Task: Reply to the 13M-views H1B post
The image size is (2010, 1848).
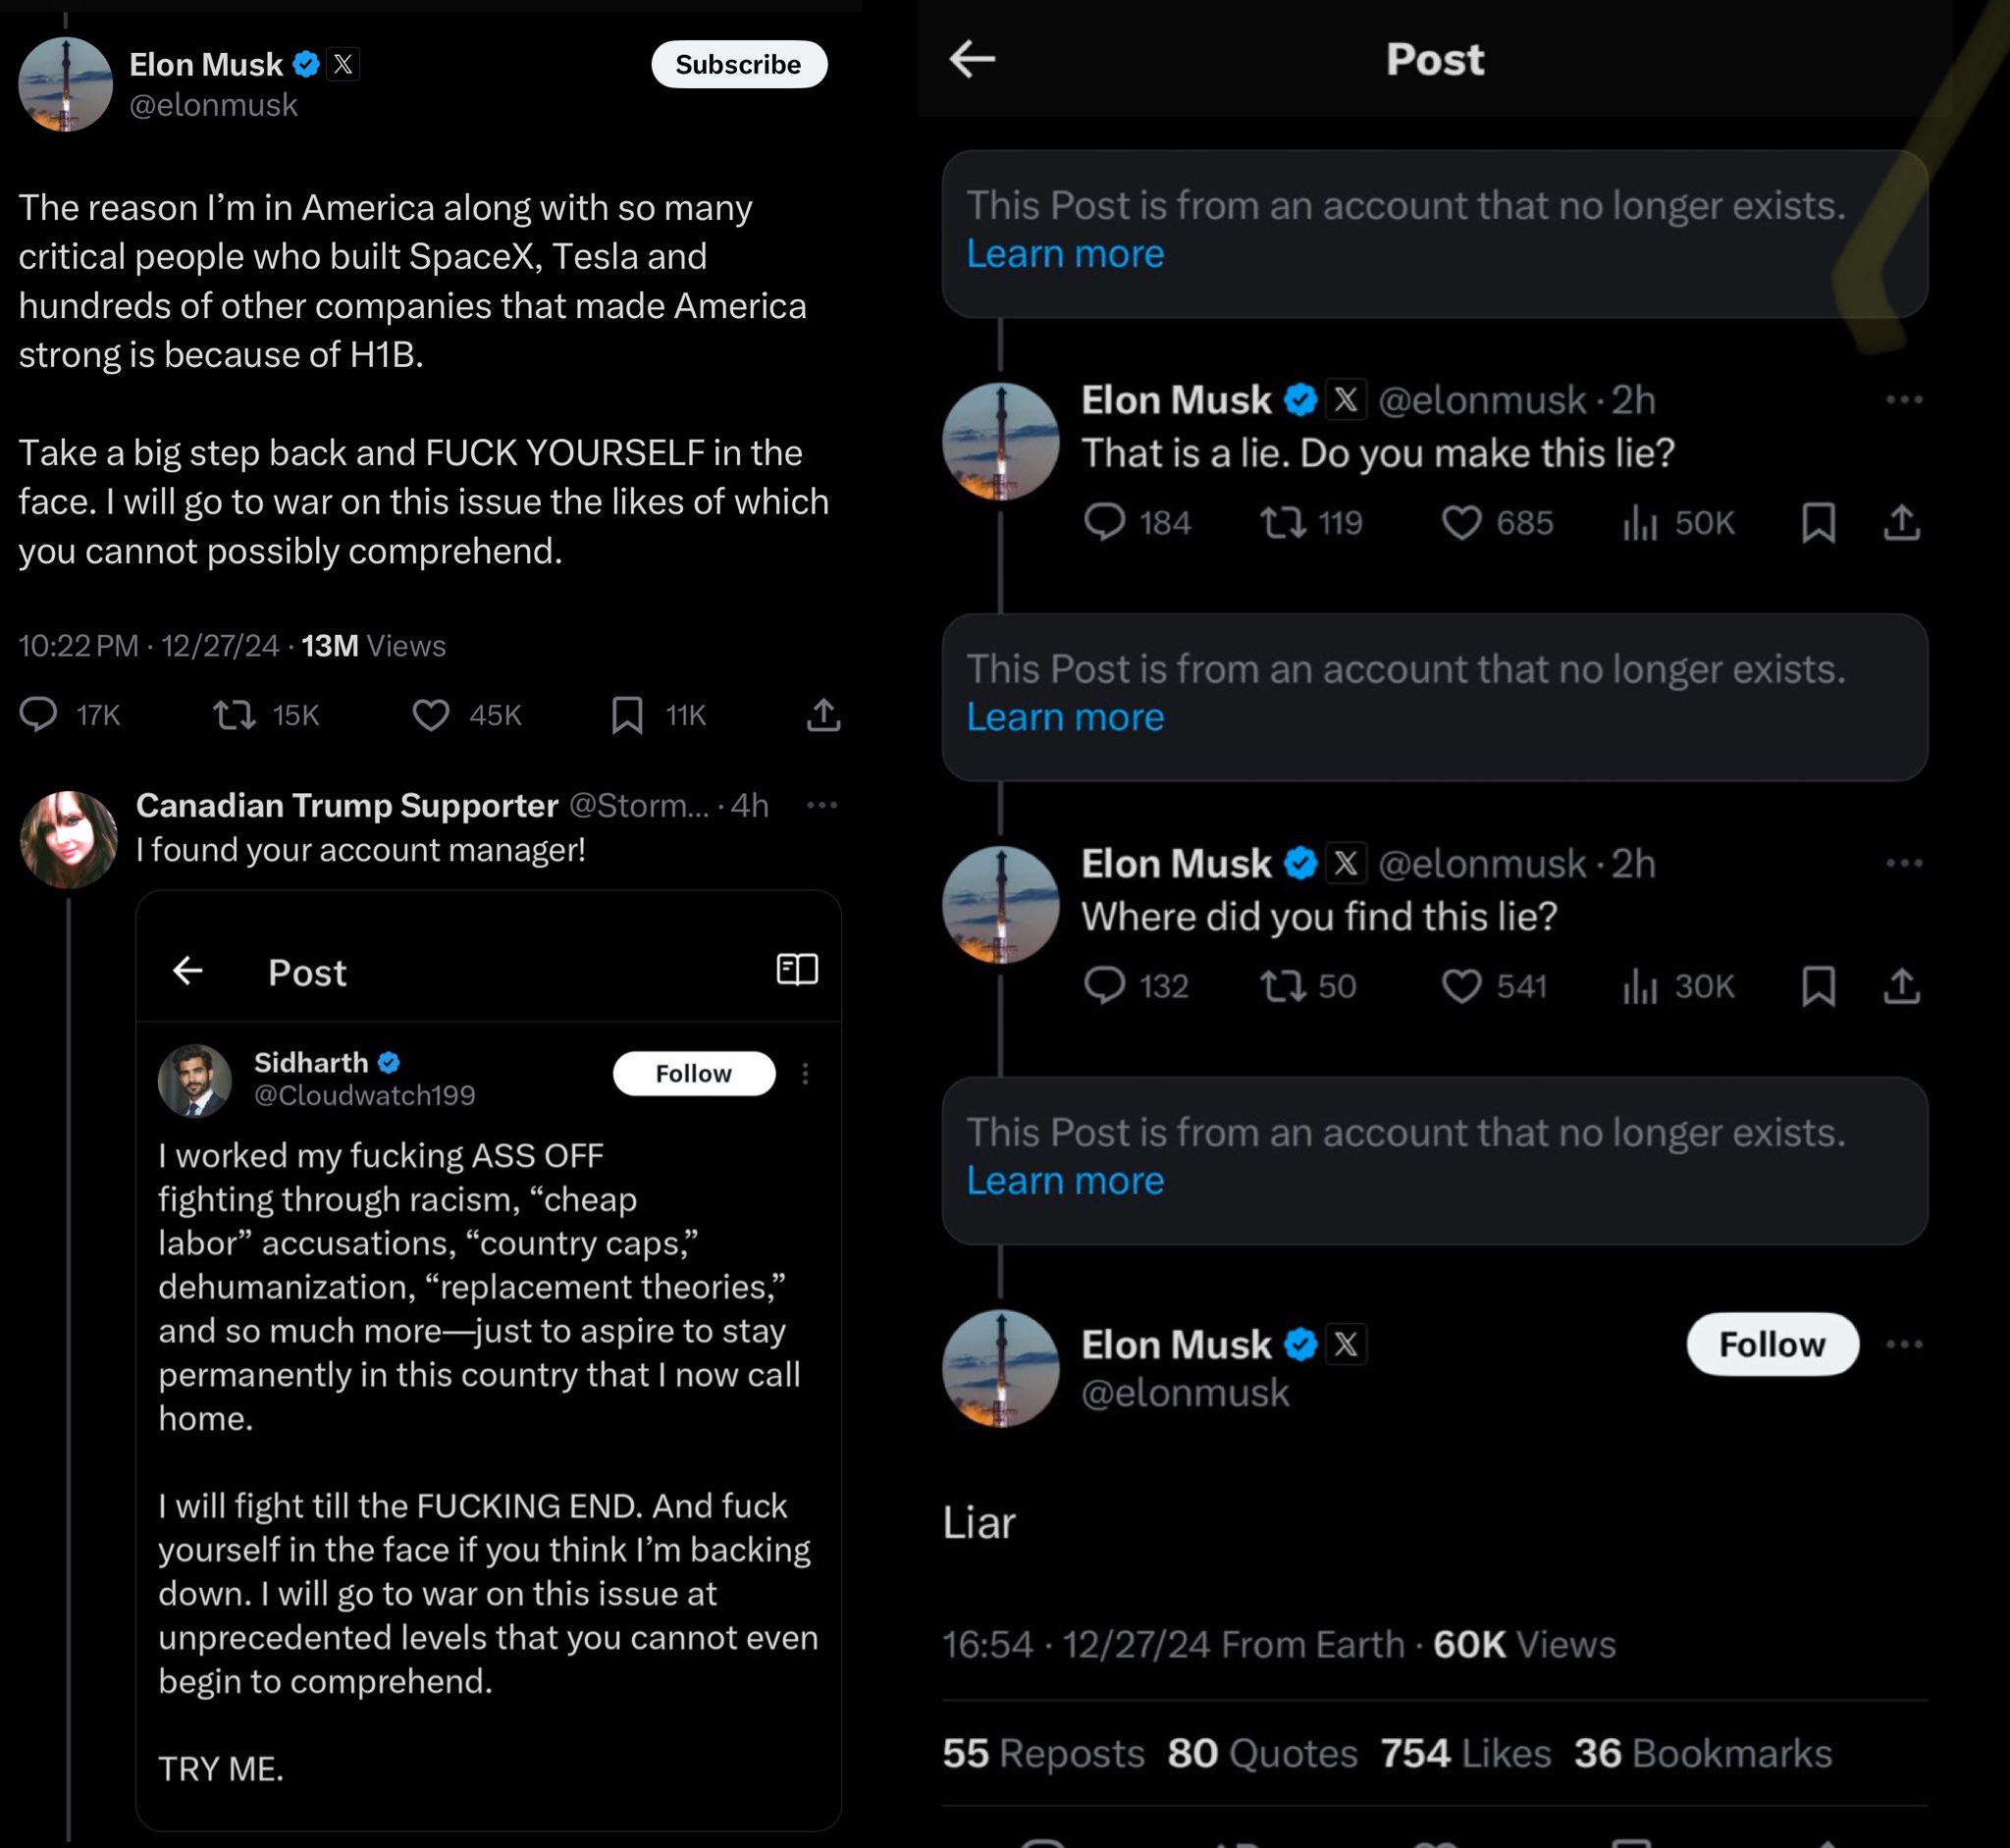Action: tap(39, 715)
